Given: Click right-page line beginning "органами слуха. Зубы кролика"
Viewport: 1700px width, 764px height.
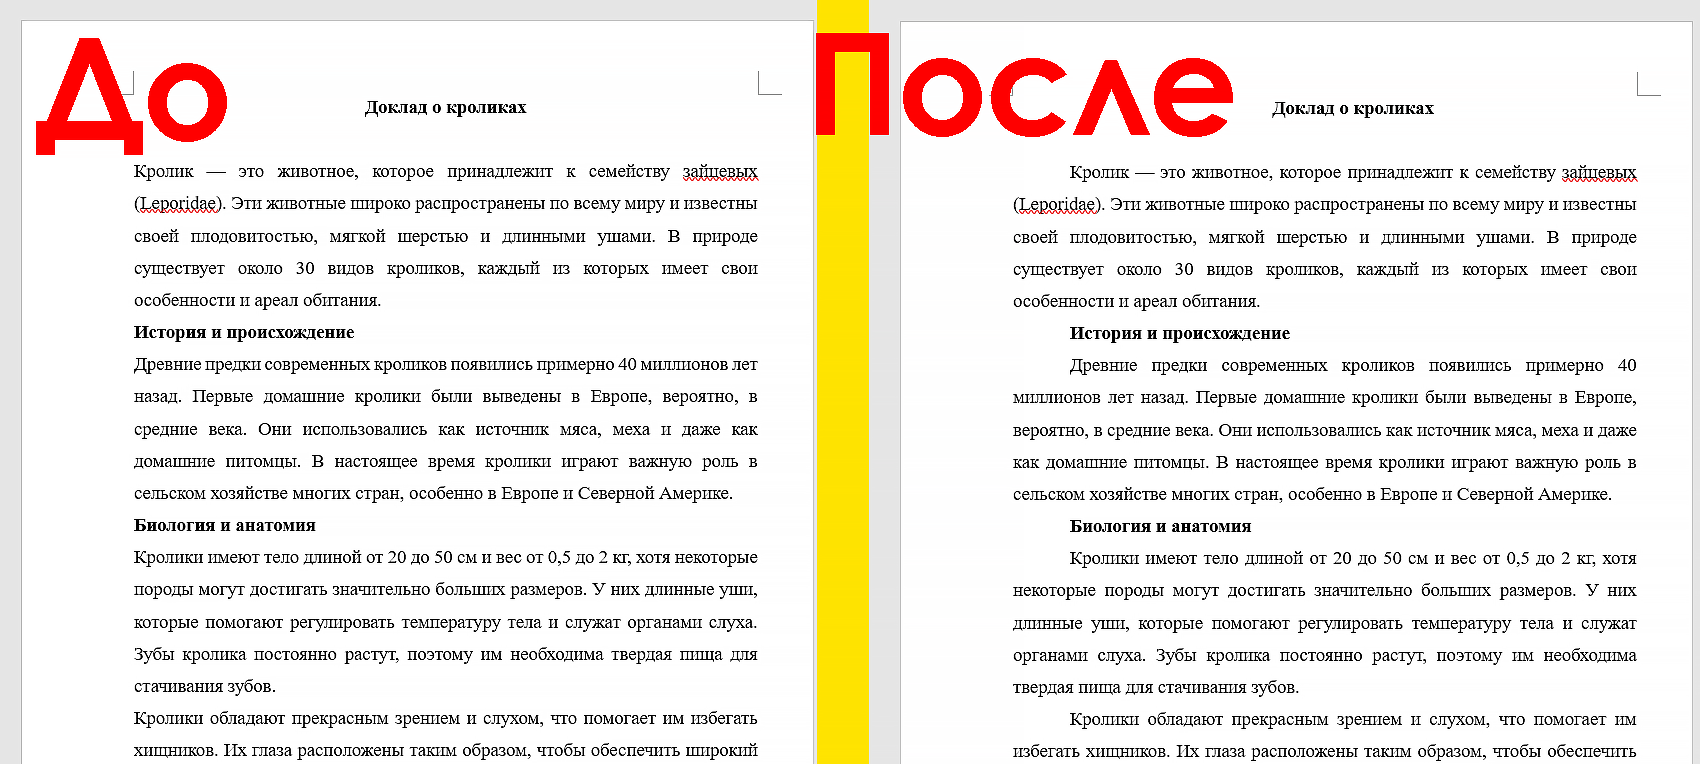Looking at the screenshot, I should coord(1325,655).
